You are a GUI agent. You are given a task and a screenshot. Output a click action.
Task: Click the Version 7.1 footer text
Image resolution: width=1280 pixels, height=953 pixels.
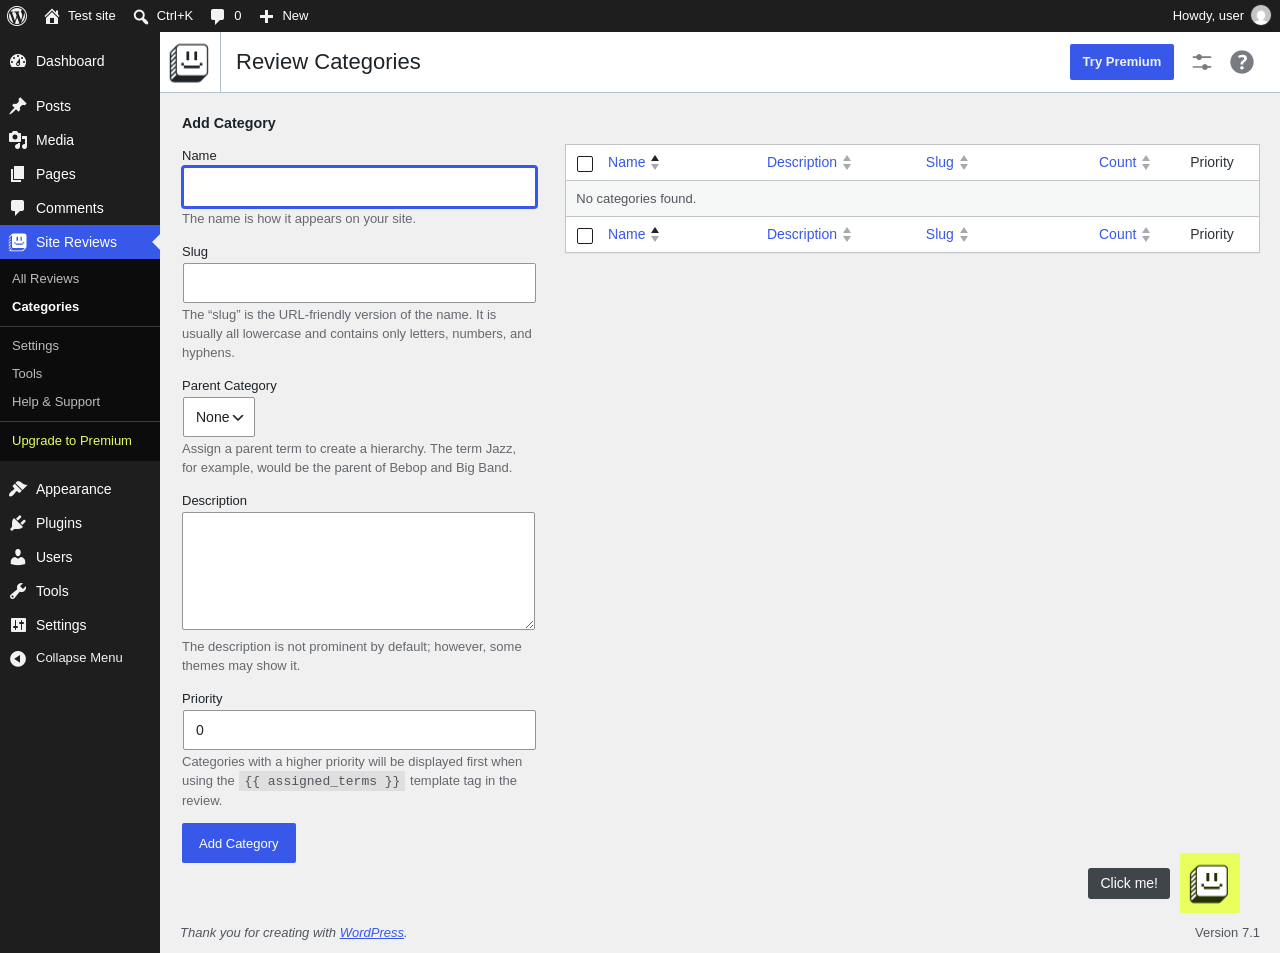(x=1227, y=933)
